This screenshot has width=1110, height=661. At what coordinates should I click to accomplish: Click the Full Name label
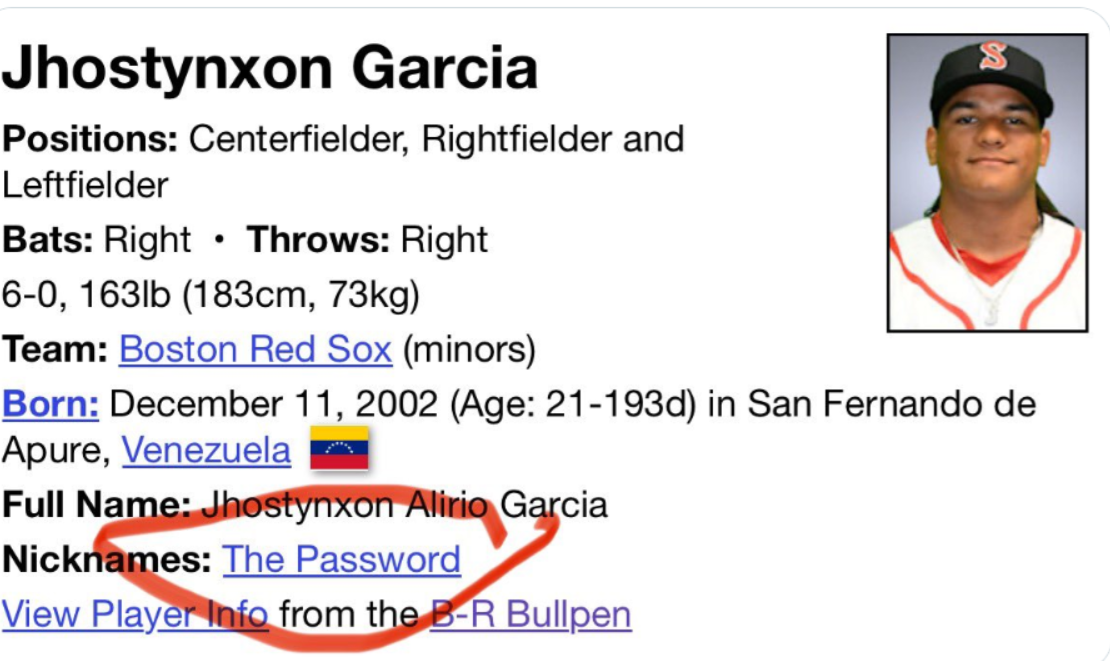point(95,505)
